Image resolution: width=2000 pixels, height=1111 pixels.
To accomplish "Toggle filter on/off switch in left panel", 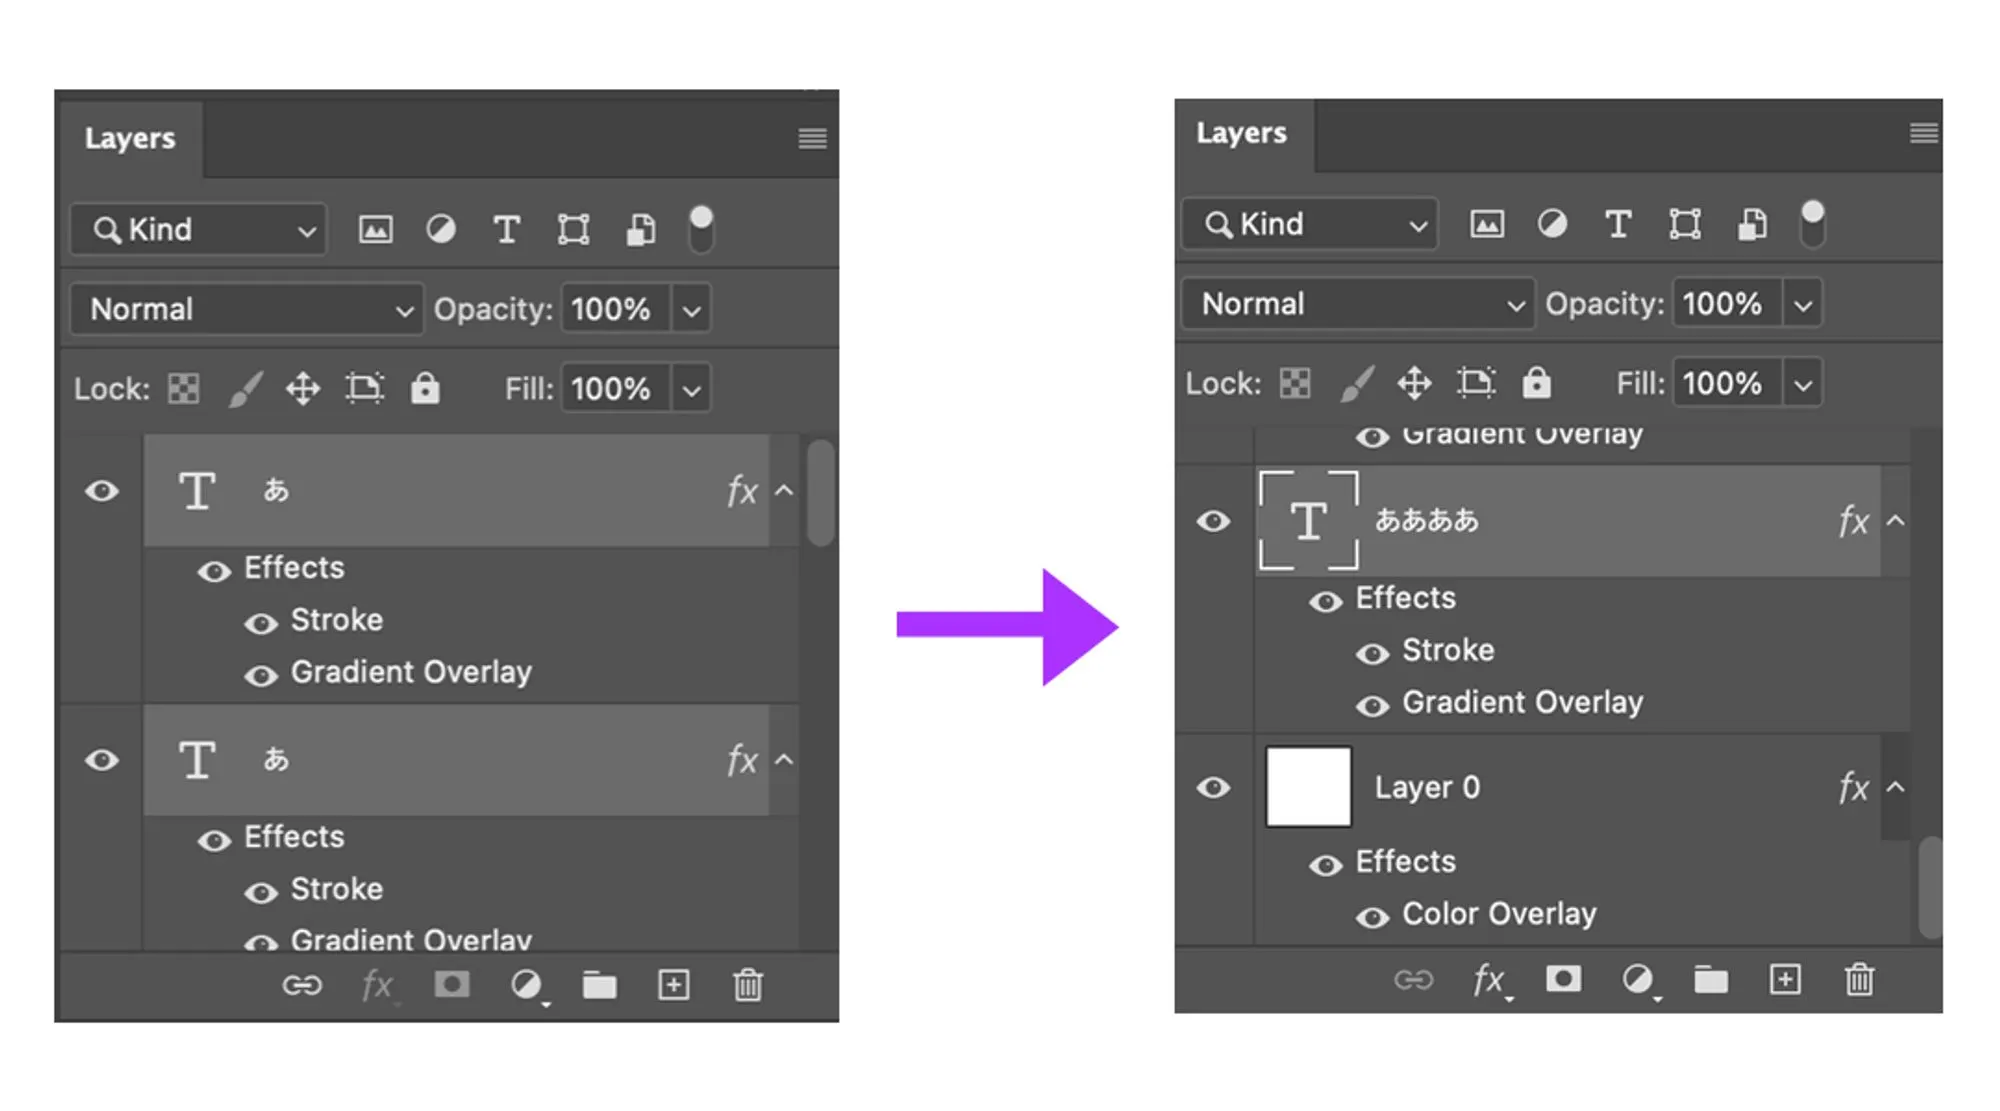I will click(x=702, y=229).
